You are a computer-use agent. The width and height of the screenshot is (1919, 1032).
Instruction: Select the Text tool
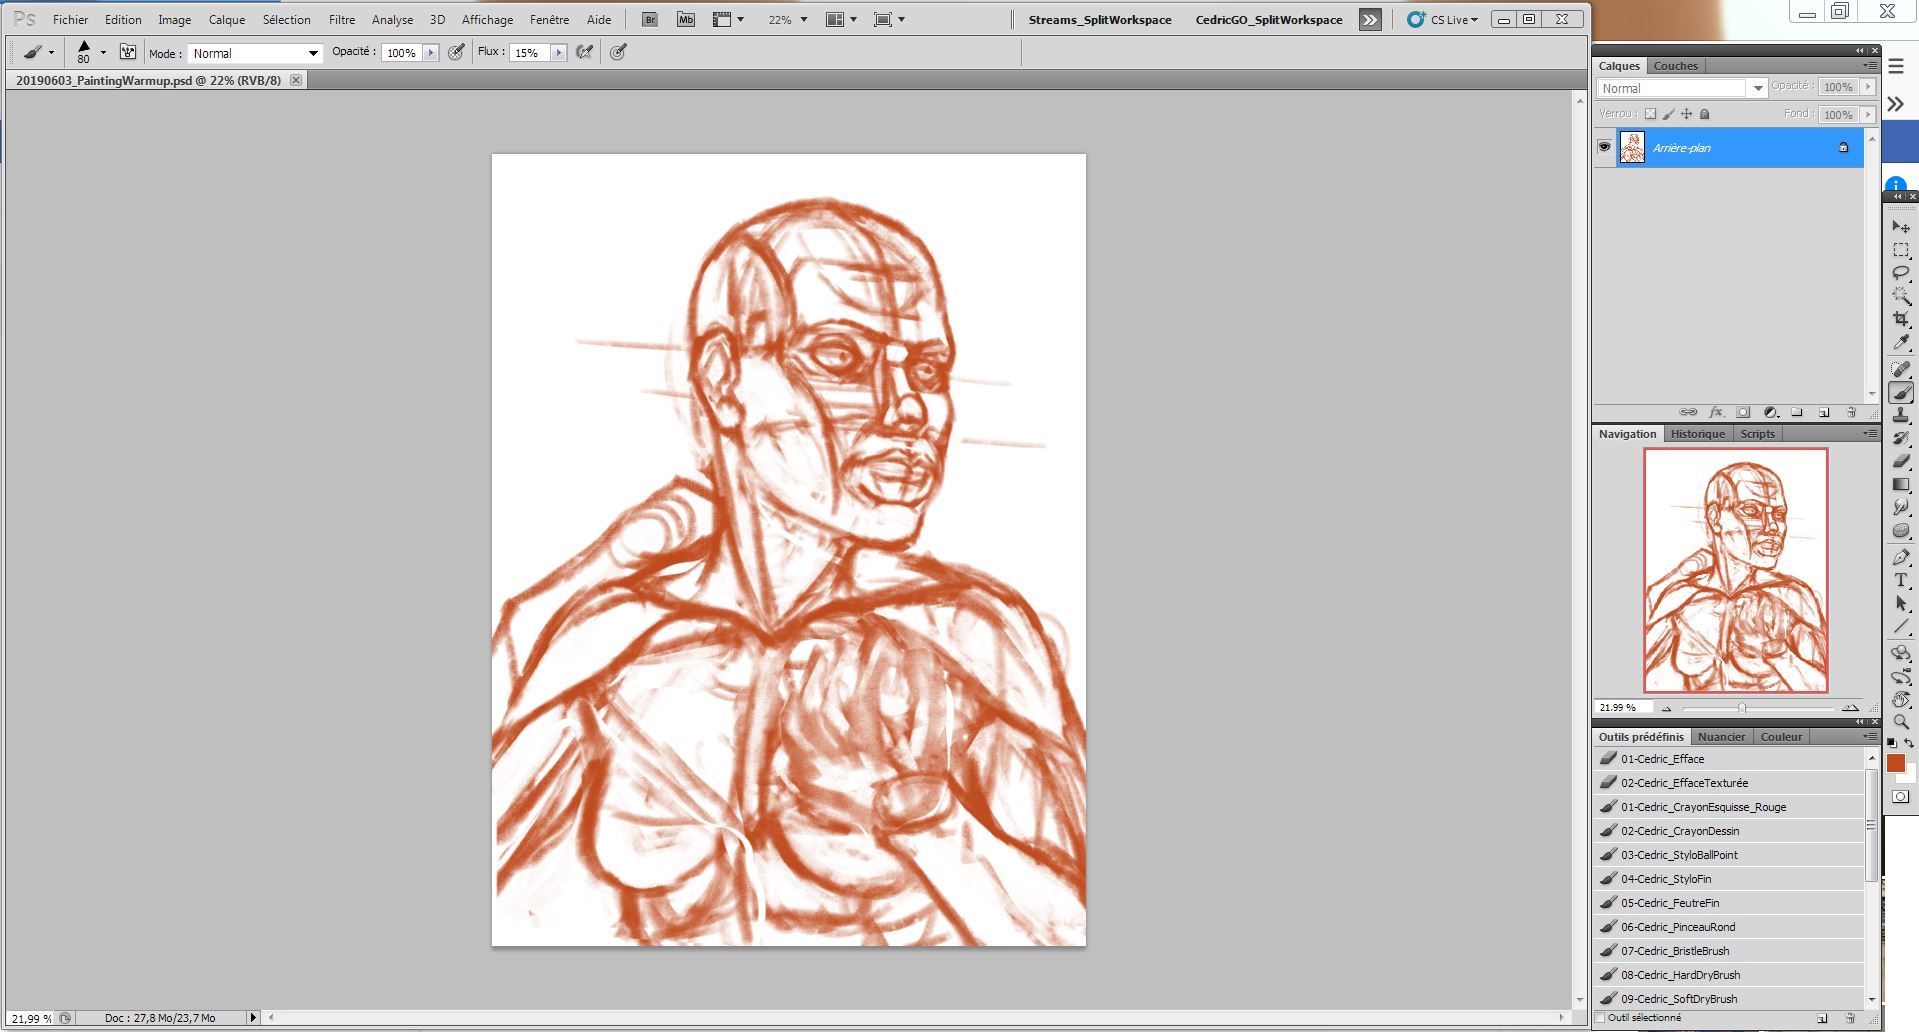pos(1901,580)
